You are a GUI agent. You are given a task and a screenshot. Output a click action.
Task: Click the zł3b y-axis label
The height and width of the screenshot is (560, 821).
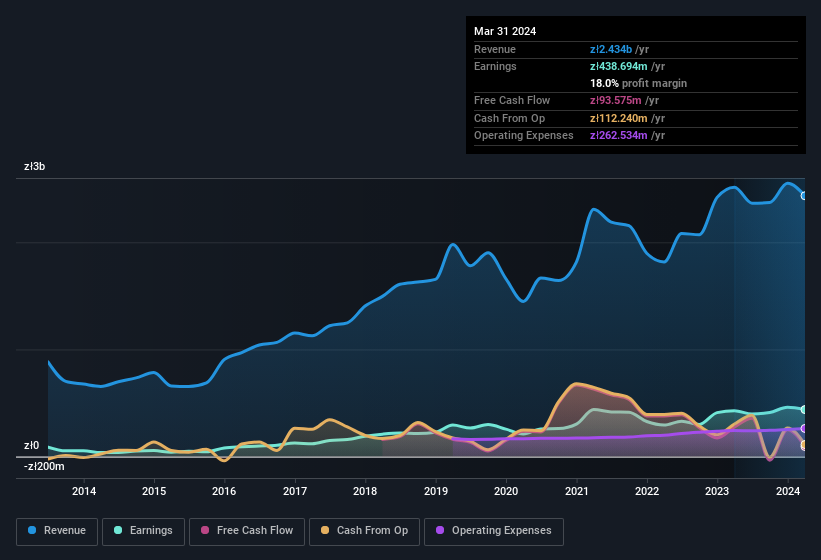[35, 166]
